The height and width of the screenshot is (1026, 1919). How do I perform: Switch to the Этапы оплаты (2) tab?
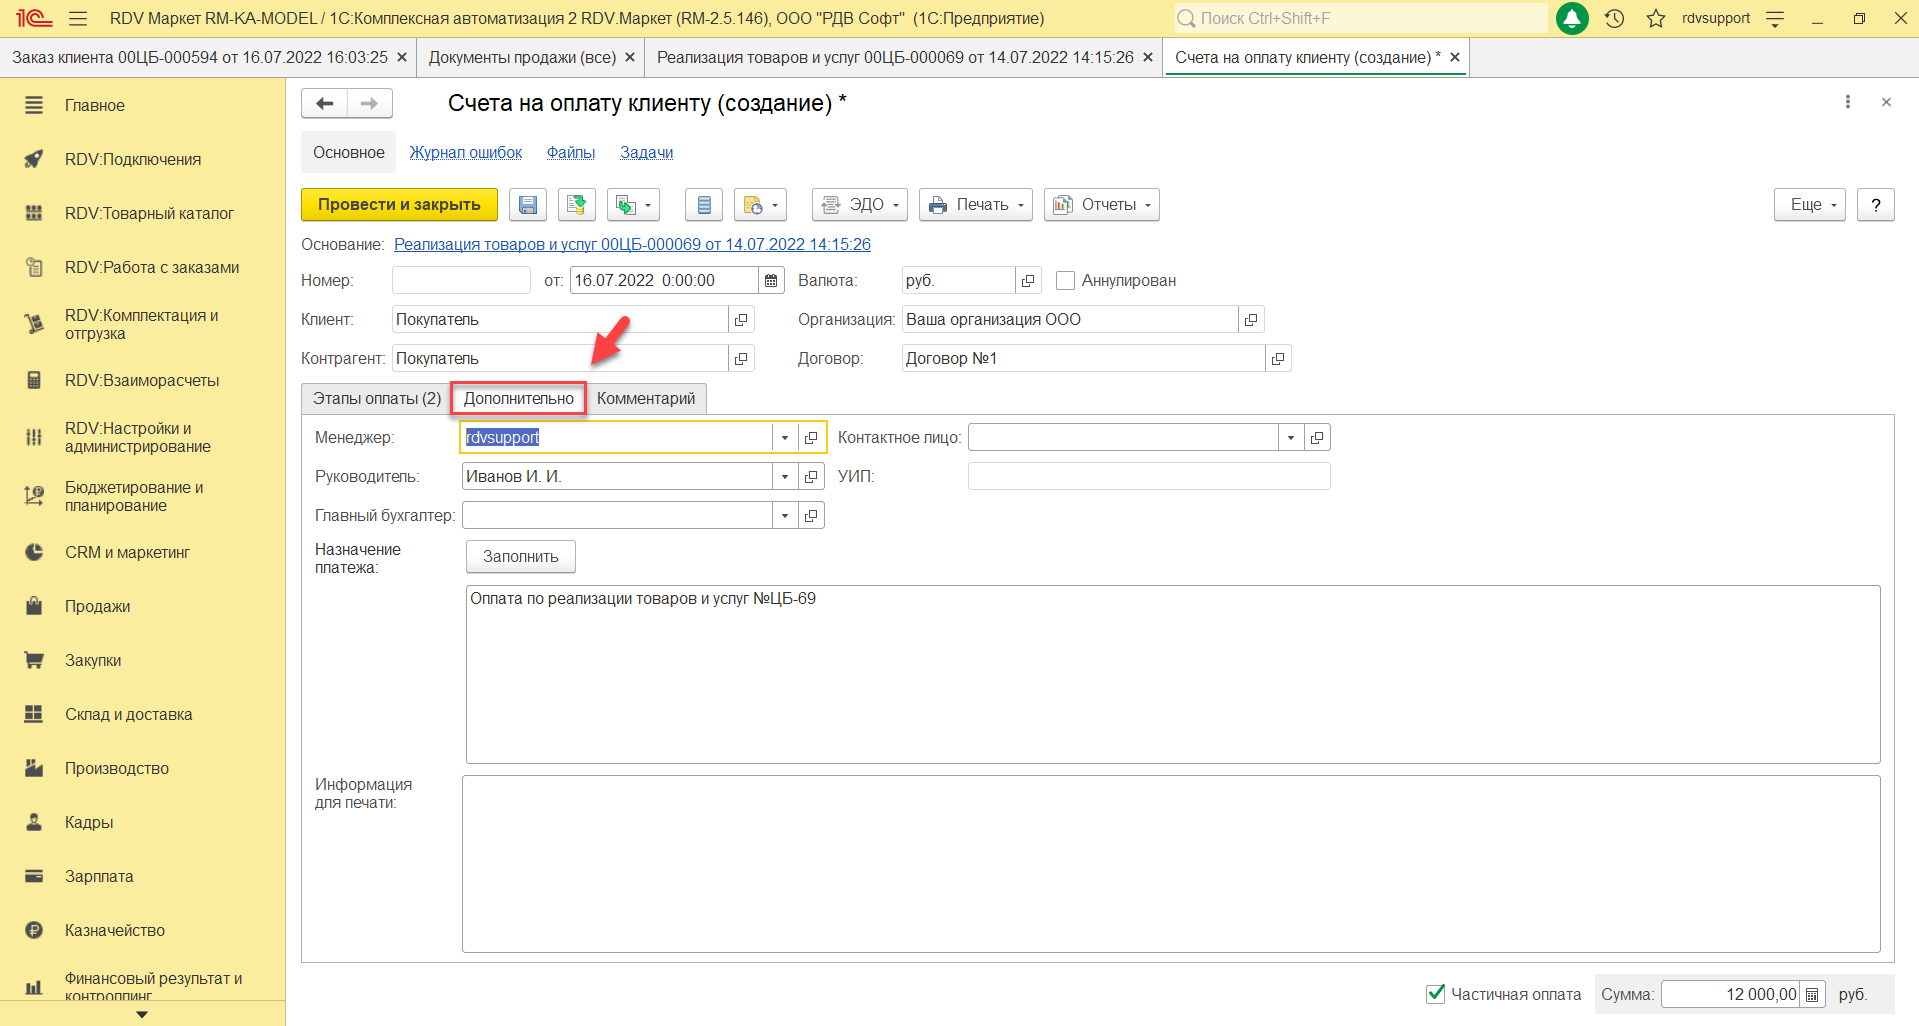376,399
